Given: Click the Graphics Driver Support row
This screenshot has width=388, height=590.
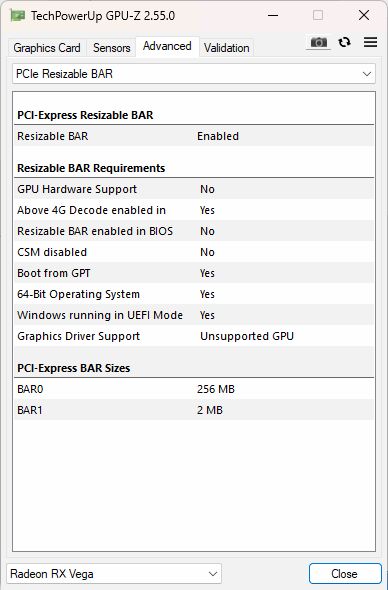Looking at the screenshot, I should [x=195, y=336].
